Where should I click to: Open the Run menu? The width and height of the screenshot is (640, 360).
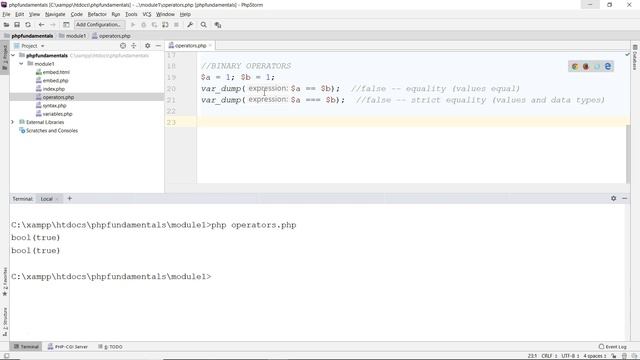[116, 14]
